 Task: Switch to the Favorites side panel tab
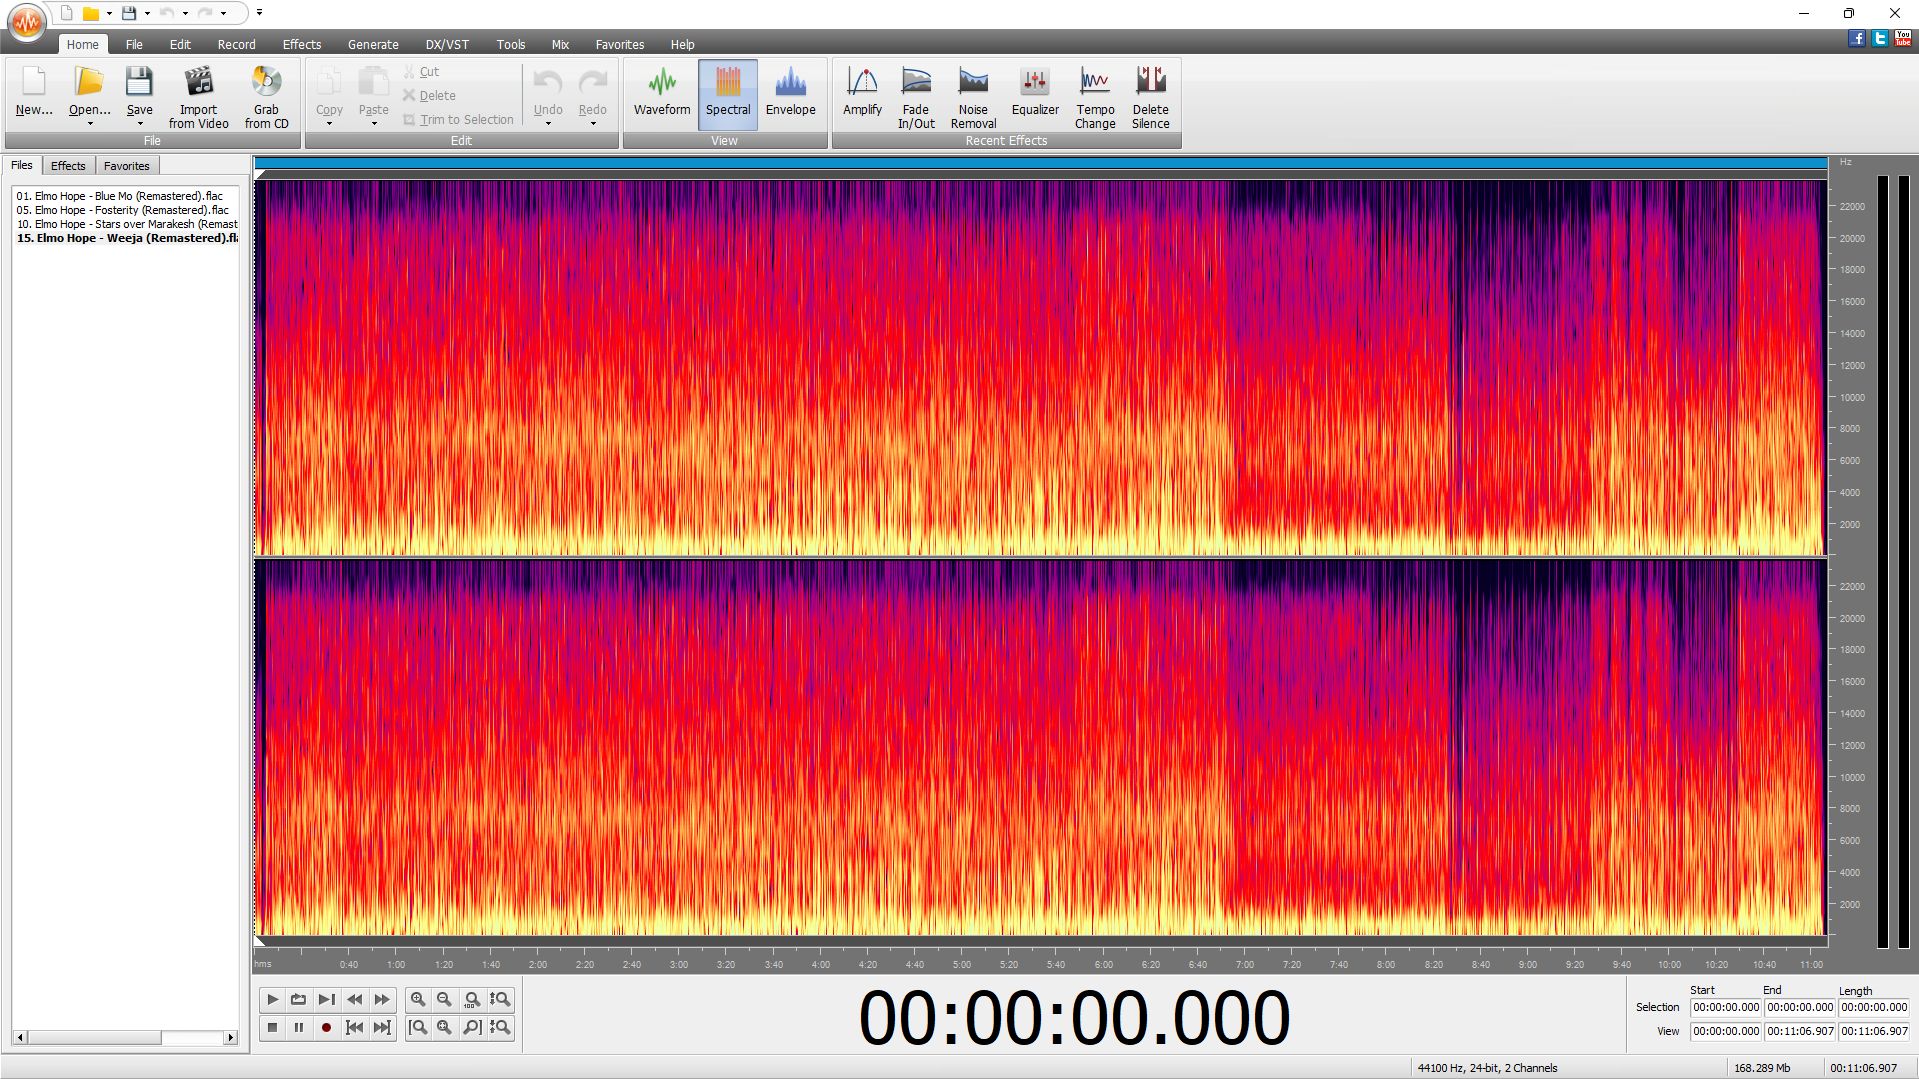(x=126, y=166)
